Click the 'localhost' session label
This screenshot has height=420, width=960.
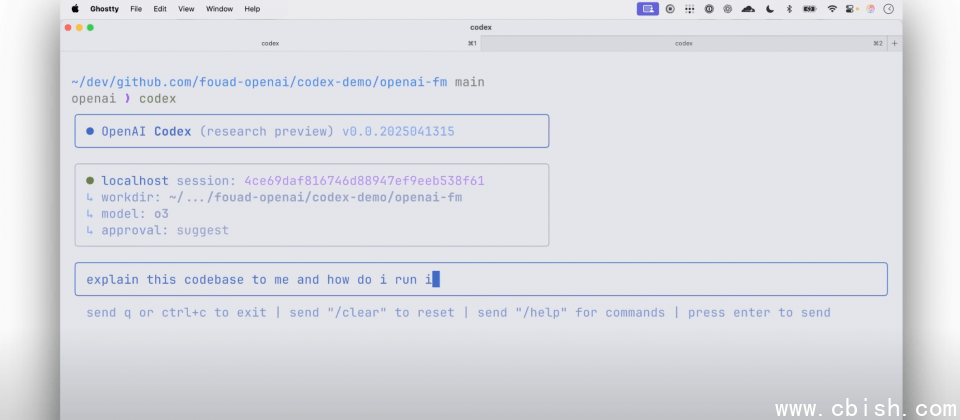135,181
